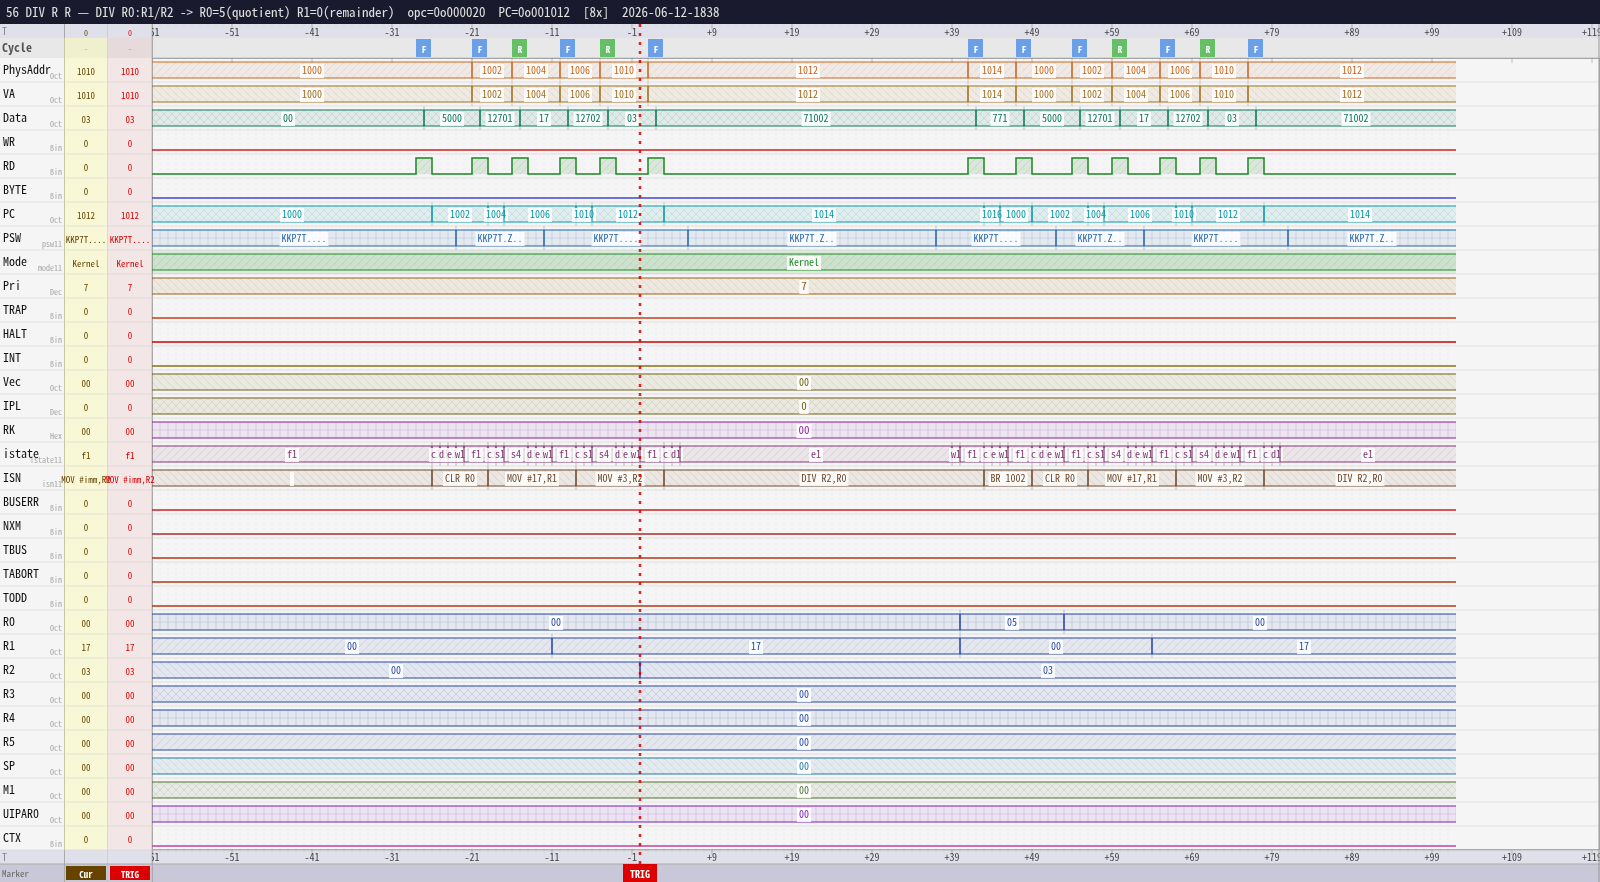
Task: Select the red TRIG button in the Marker row
Action: 130,874
